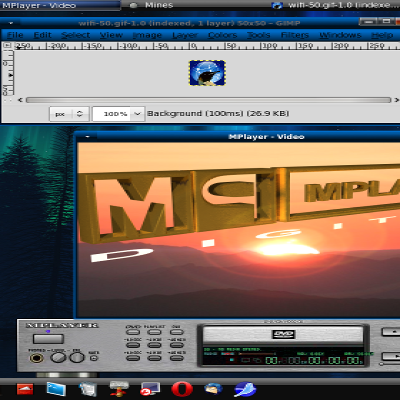Open the Tools menu in GIMP

[258, 35]
